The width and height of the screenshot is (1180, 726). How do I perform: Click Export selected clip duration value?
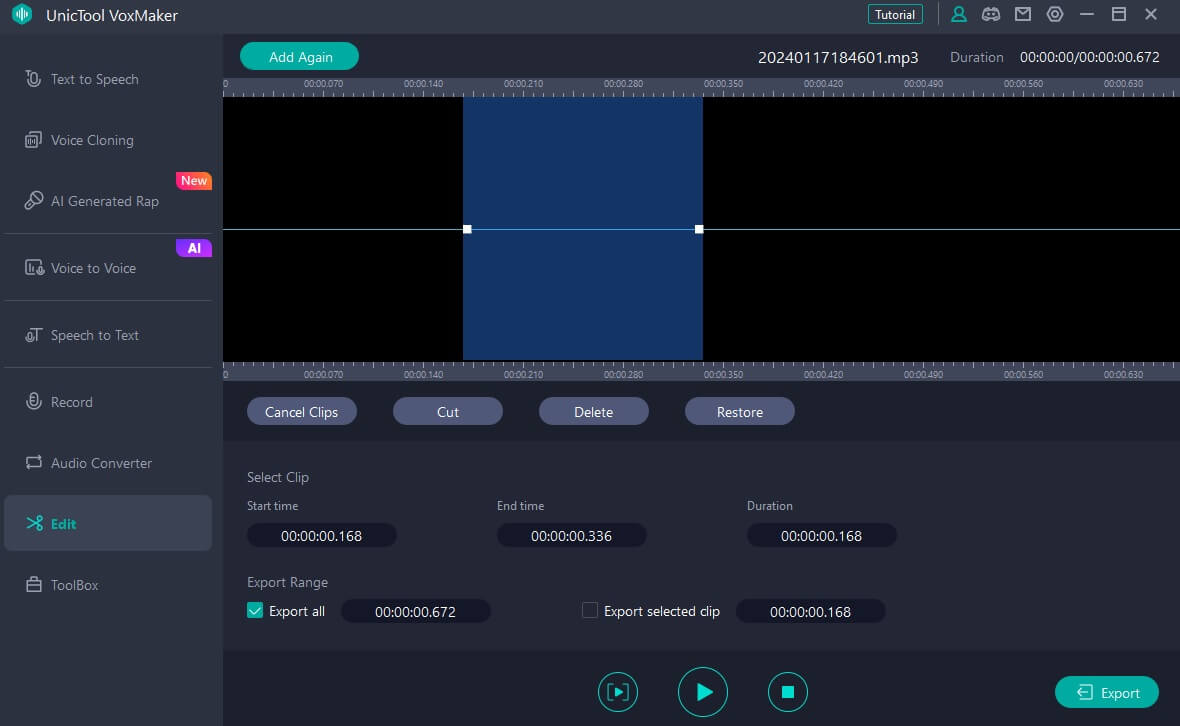point(810,612)
